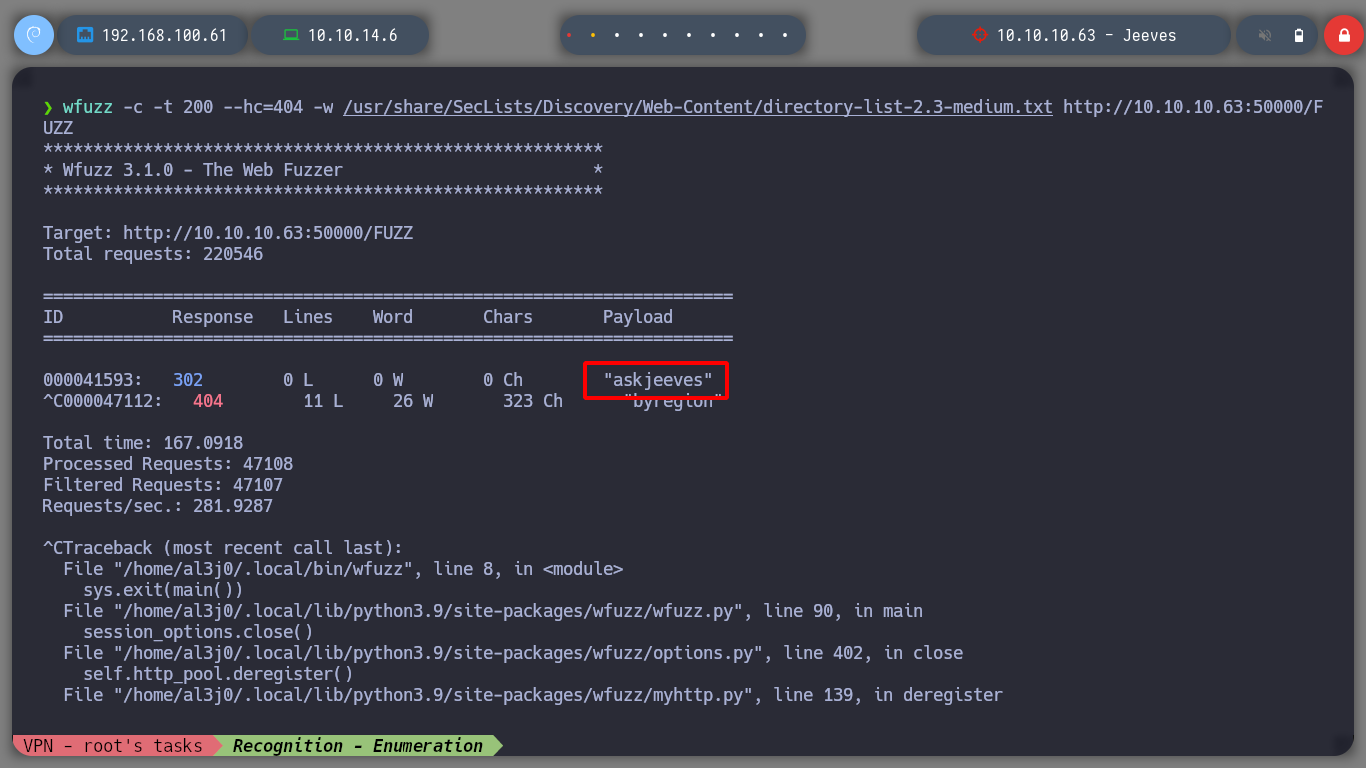Click the "session_options.close()" traceback line

(x=198, y=632)
